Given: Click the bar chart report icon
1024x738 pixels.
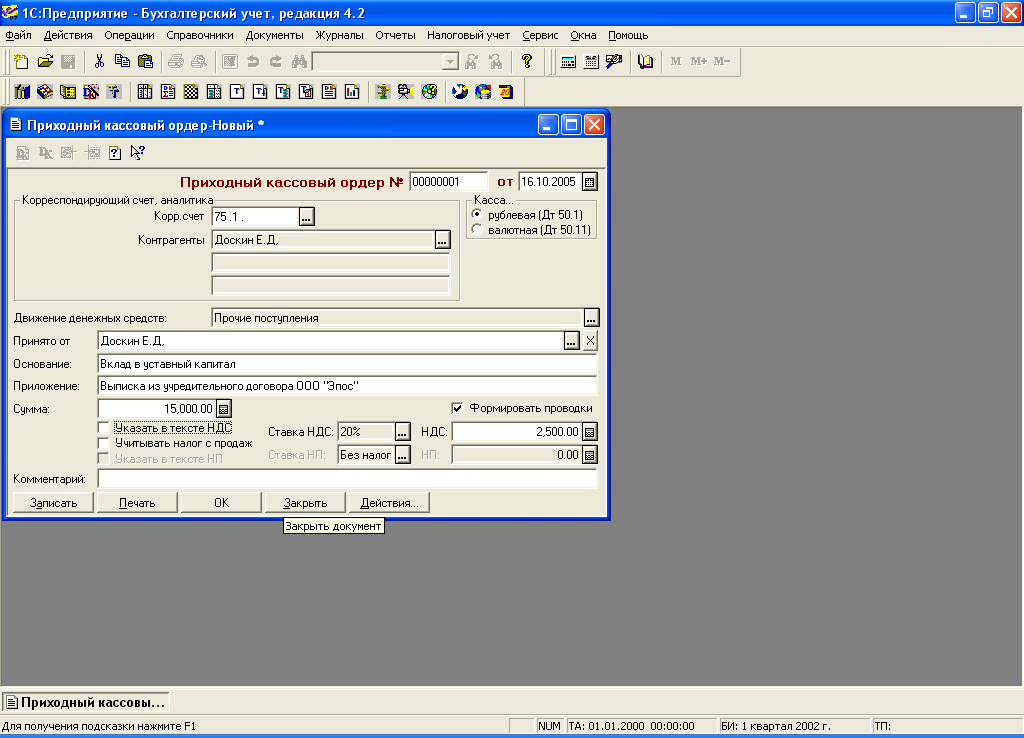Looking at the screenshot, I should (x=352, y=92).
